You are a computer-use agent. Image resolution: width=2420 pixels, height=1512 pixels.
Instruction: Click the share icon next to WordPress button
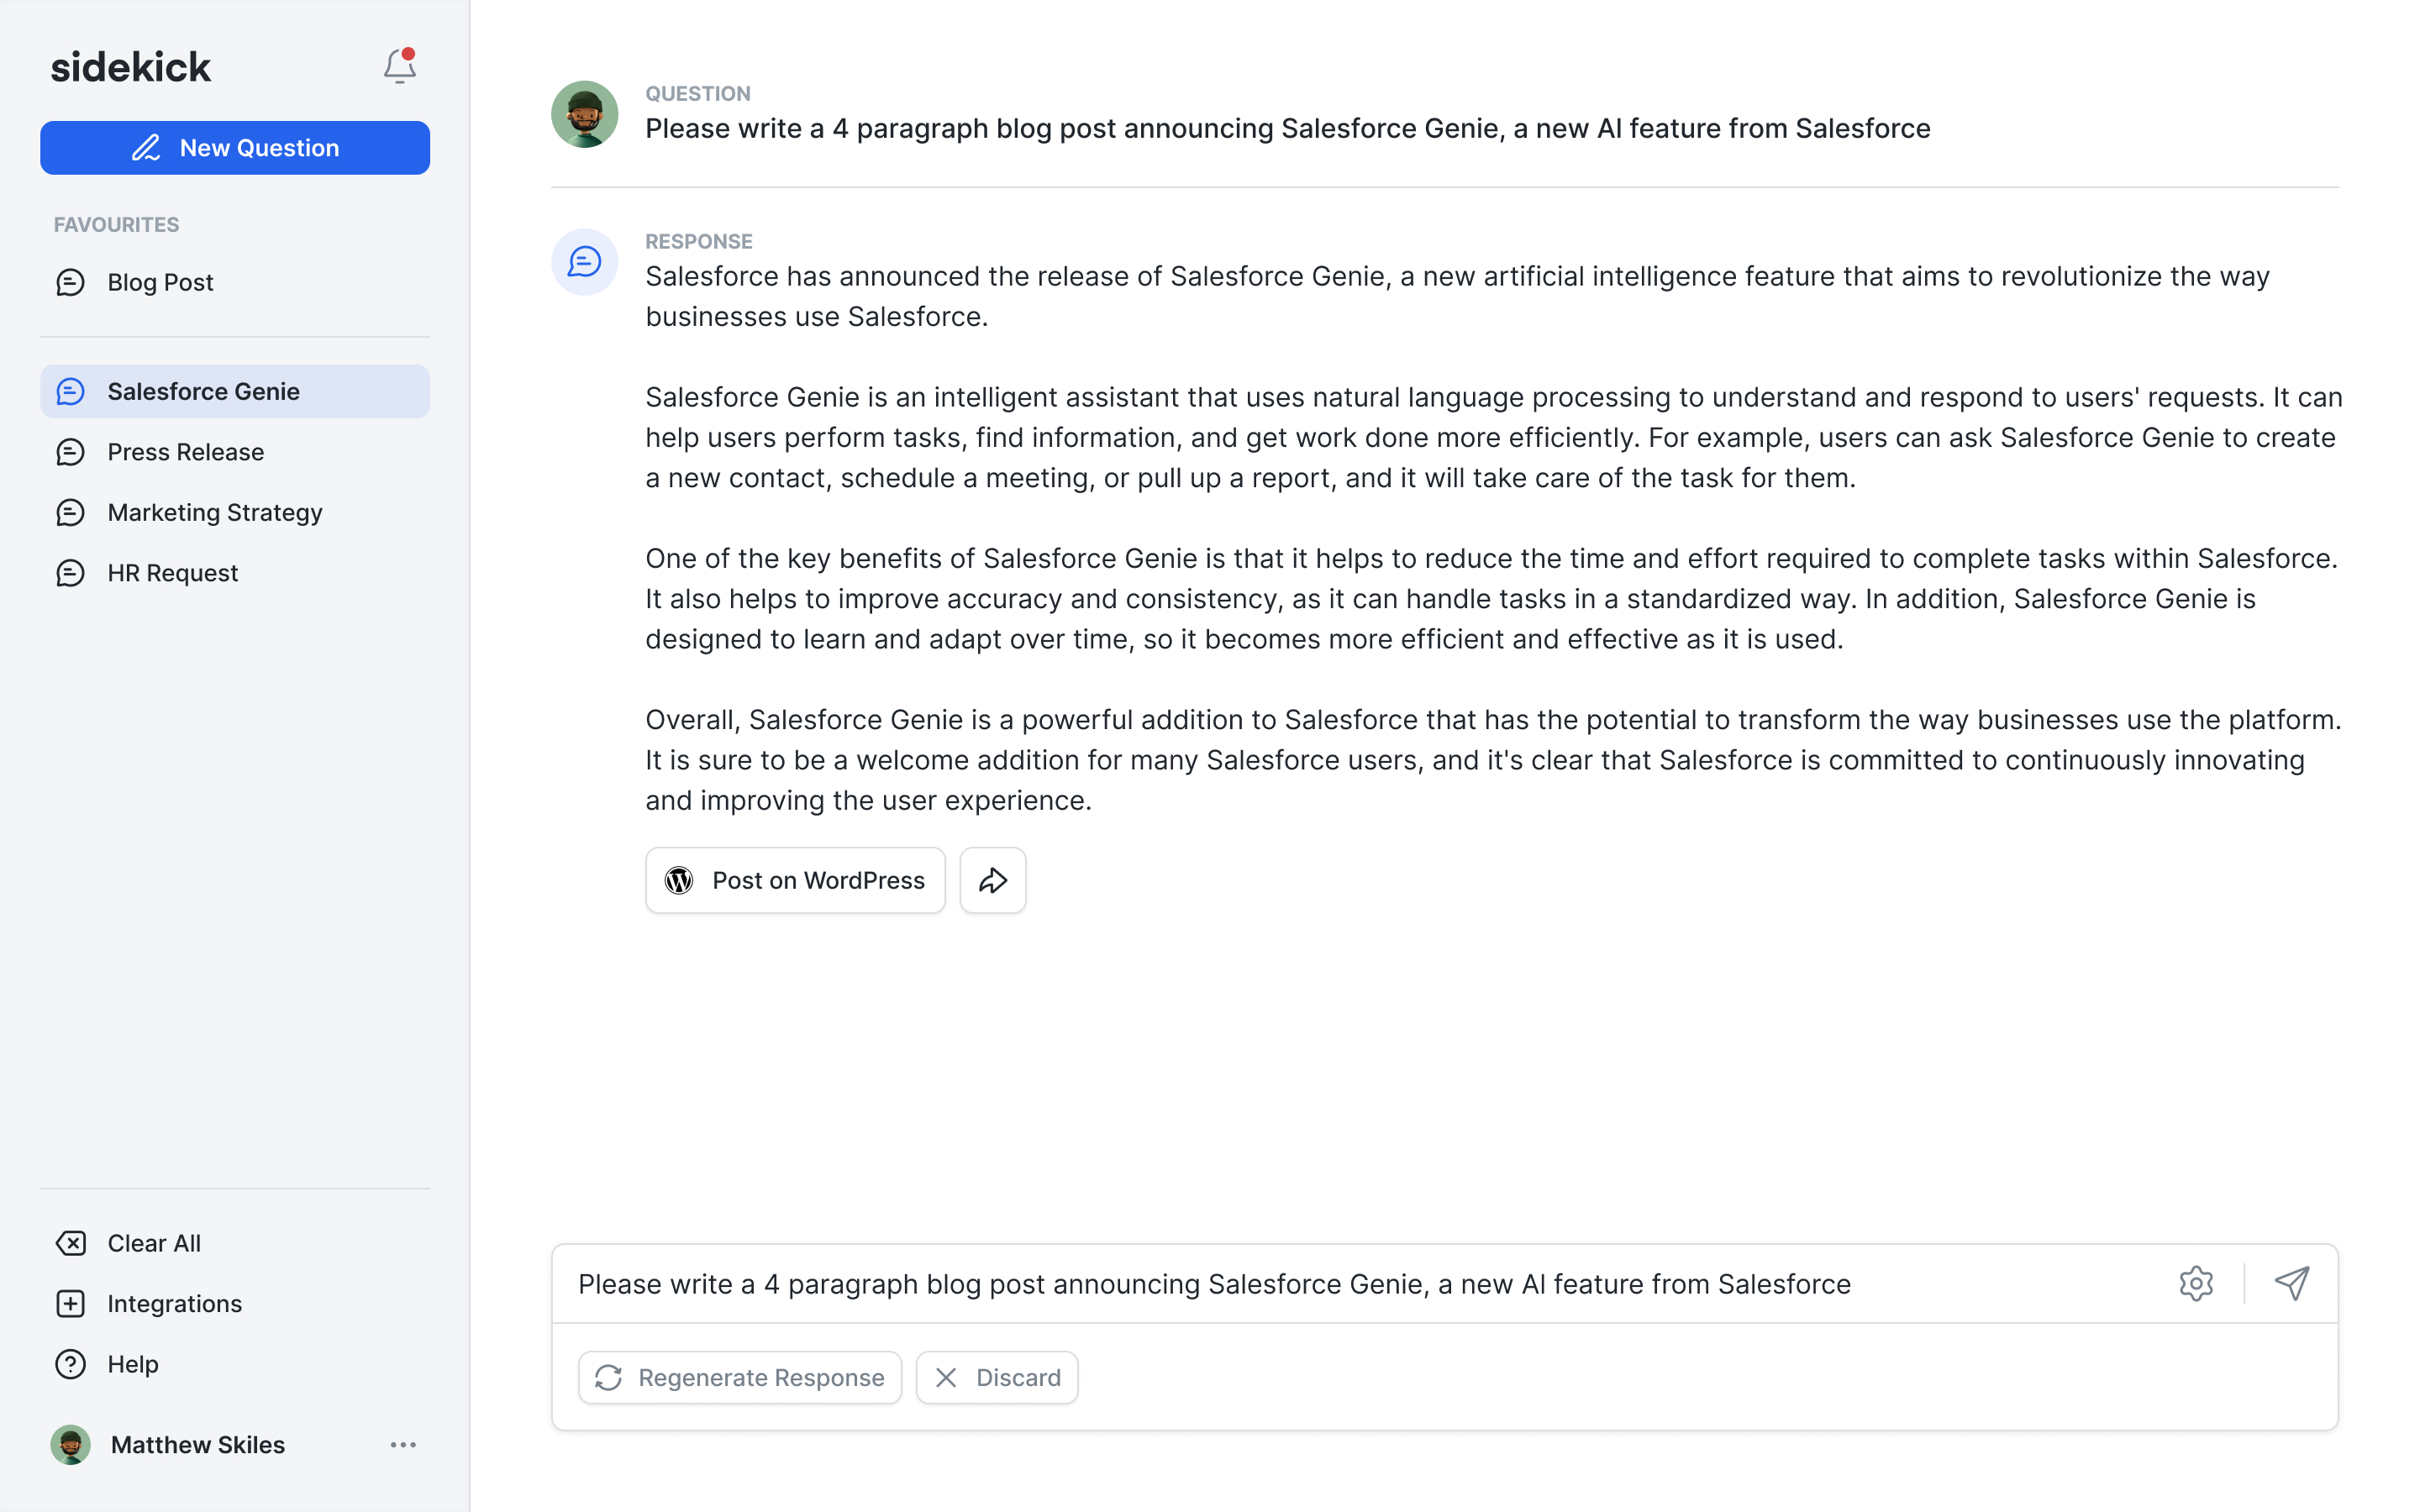coord(995,879)
